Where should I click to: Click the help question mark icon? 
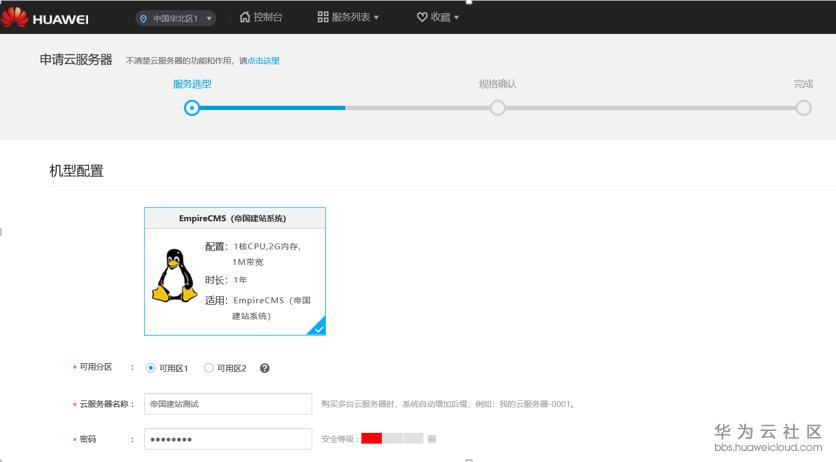264,368
